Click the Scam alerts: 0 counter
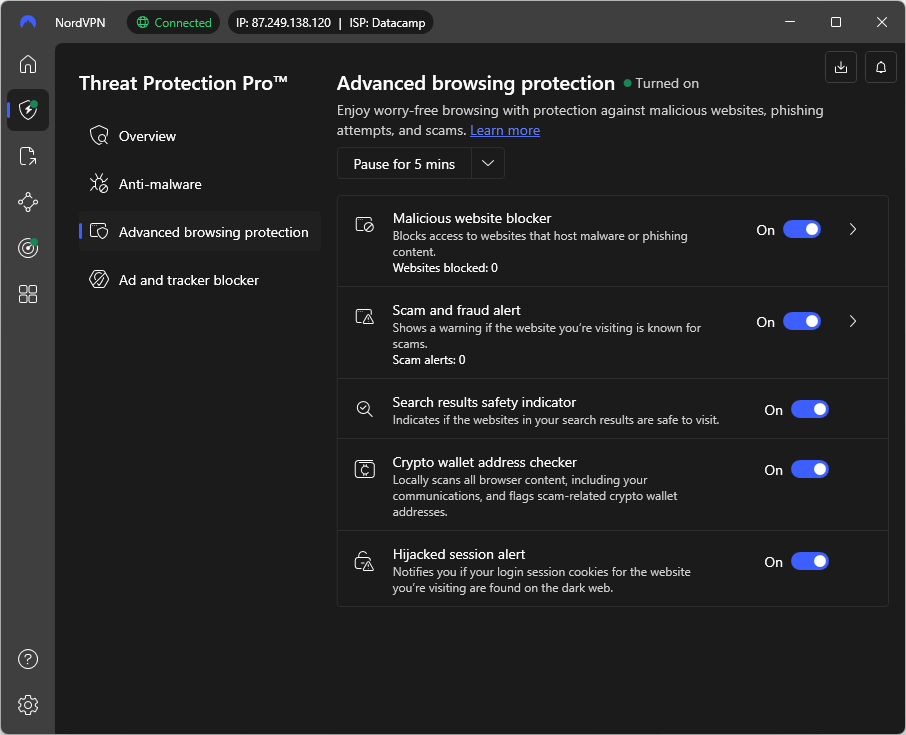906x735 pixels. (x=429, y=360)
